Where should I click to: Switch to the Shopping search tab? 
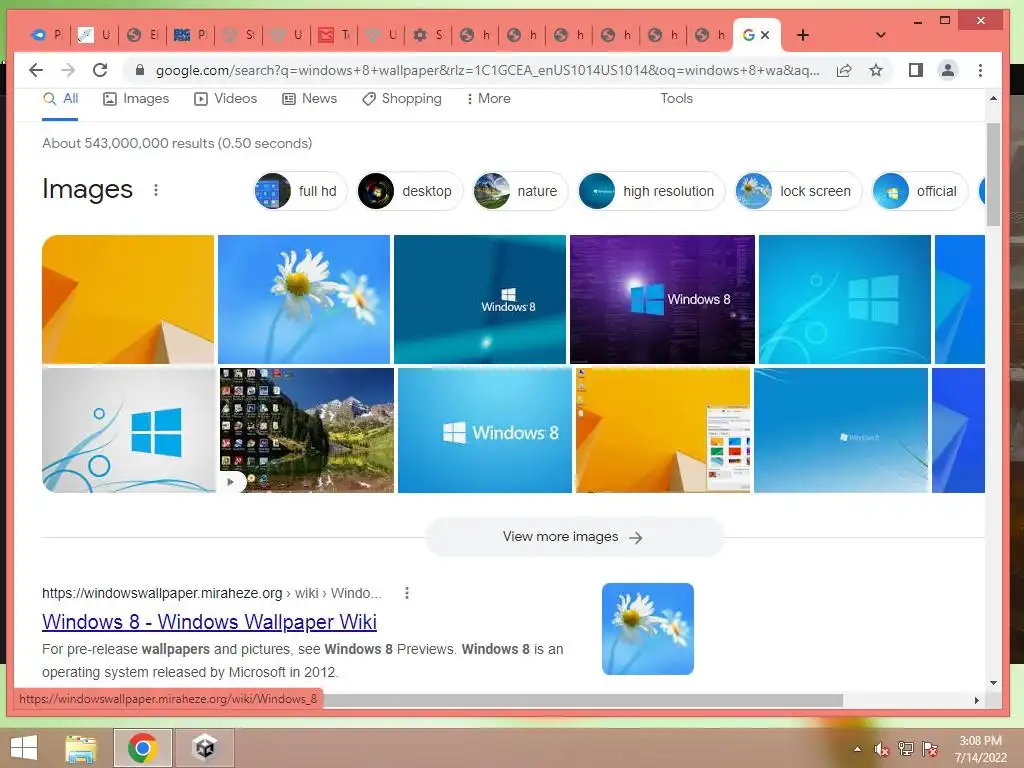click(402, 99)
